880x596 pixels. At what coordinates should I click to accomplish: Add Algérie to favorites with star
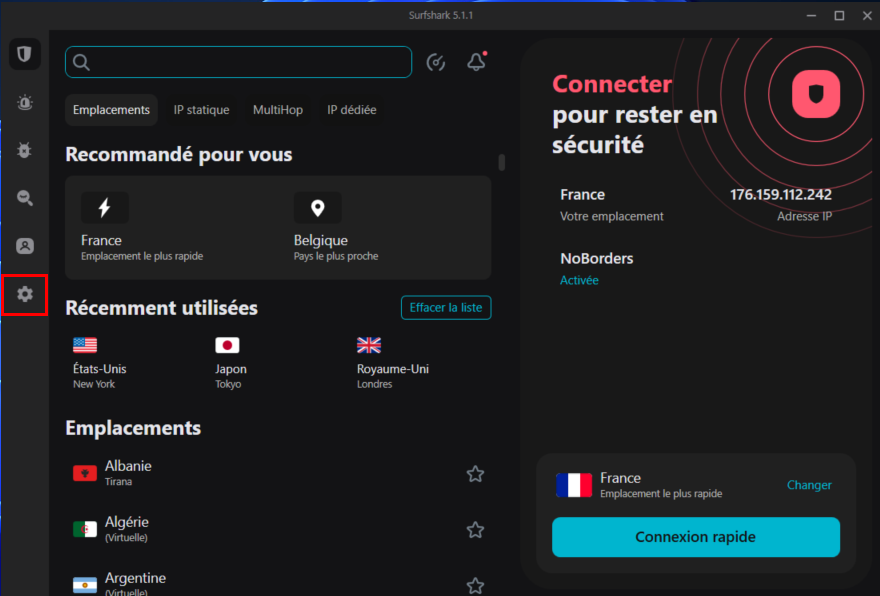[x=475, y=530]
